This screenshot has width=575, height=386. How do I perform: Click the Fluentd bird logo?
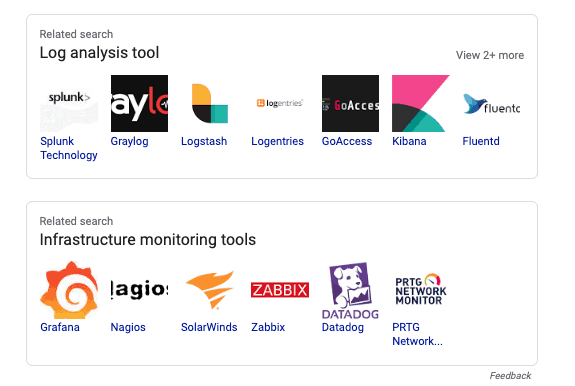(491, 104)
